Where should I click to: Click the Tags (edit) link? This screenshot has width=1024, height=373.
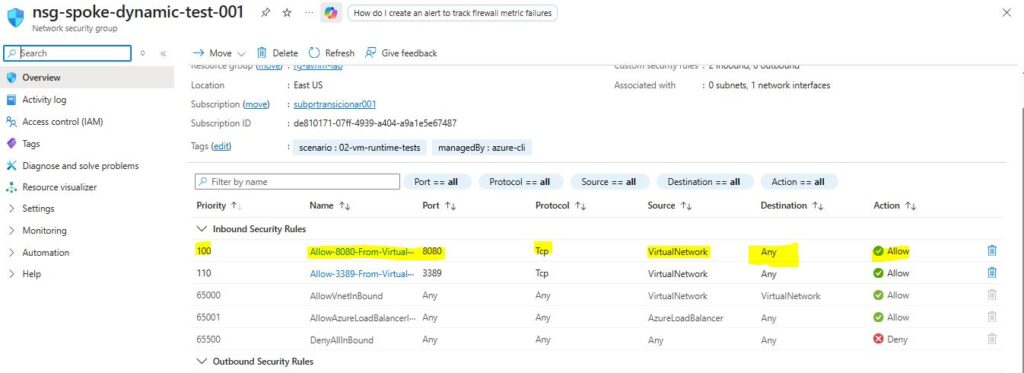coord(221,146)
